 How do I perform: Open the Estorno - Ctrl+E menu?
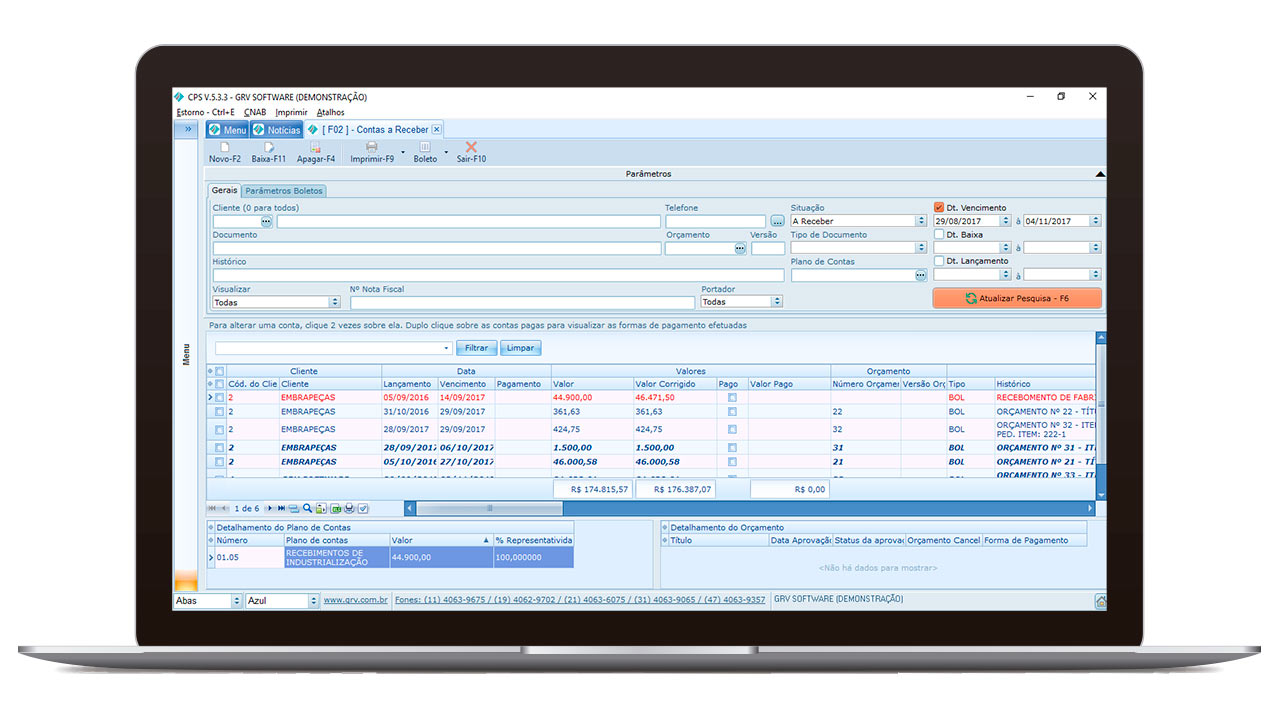click(206, 112)
